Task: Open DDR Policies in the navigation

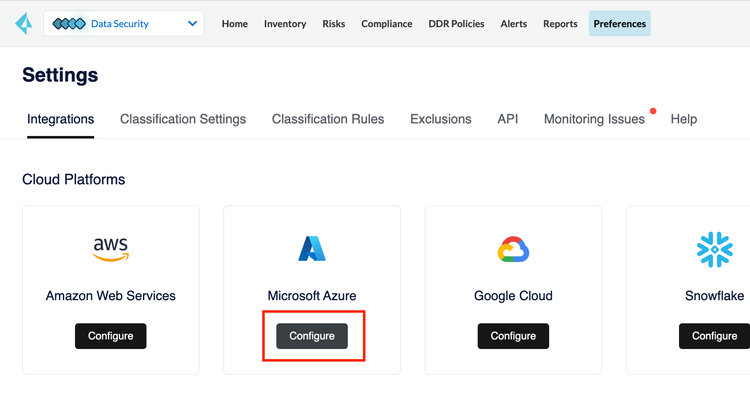Action: [456, 23]
